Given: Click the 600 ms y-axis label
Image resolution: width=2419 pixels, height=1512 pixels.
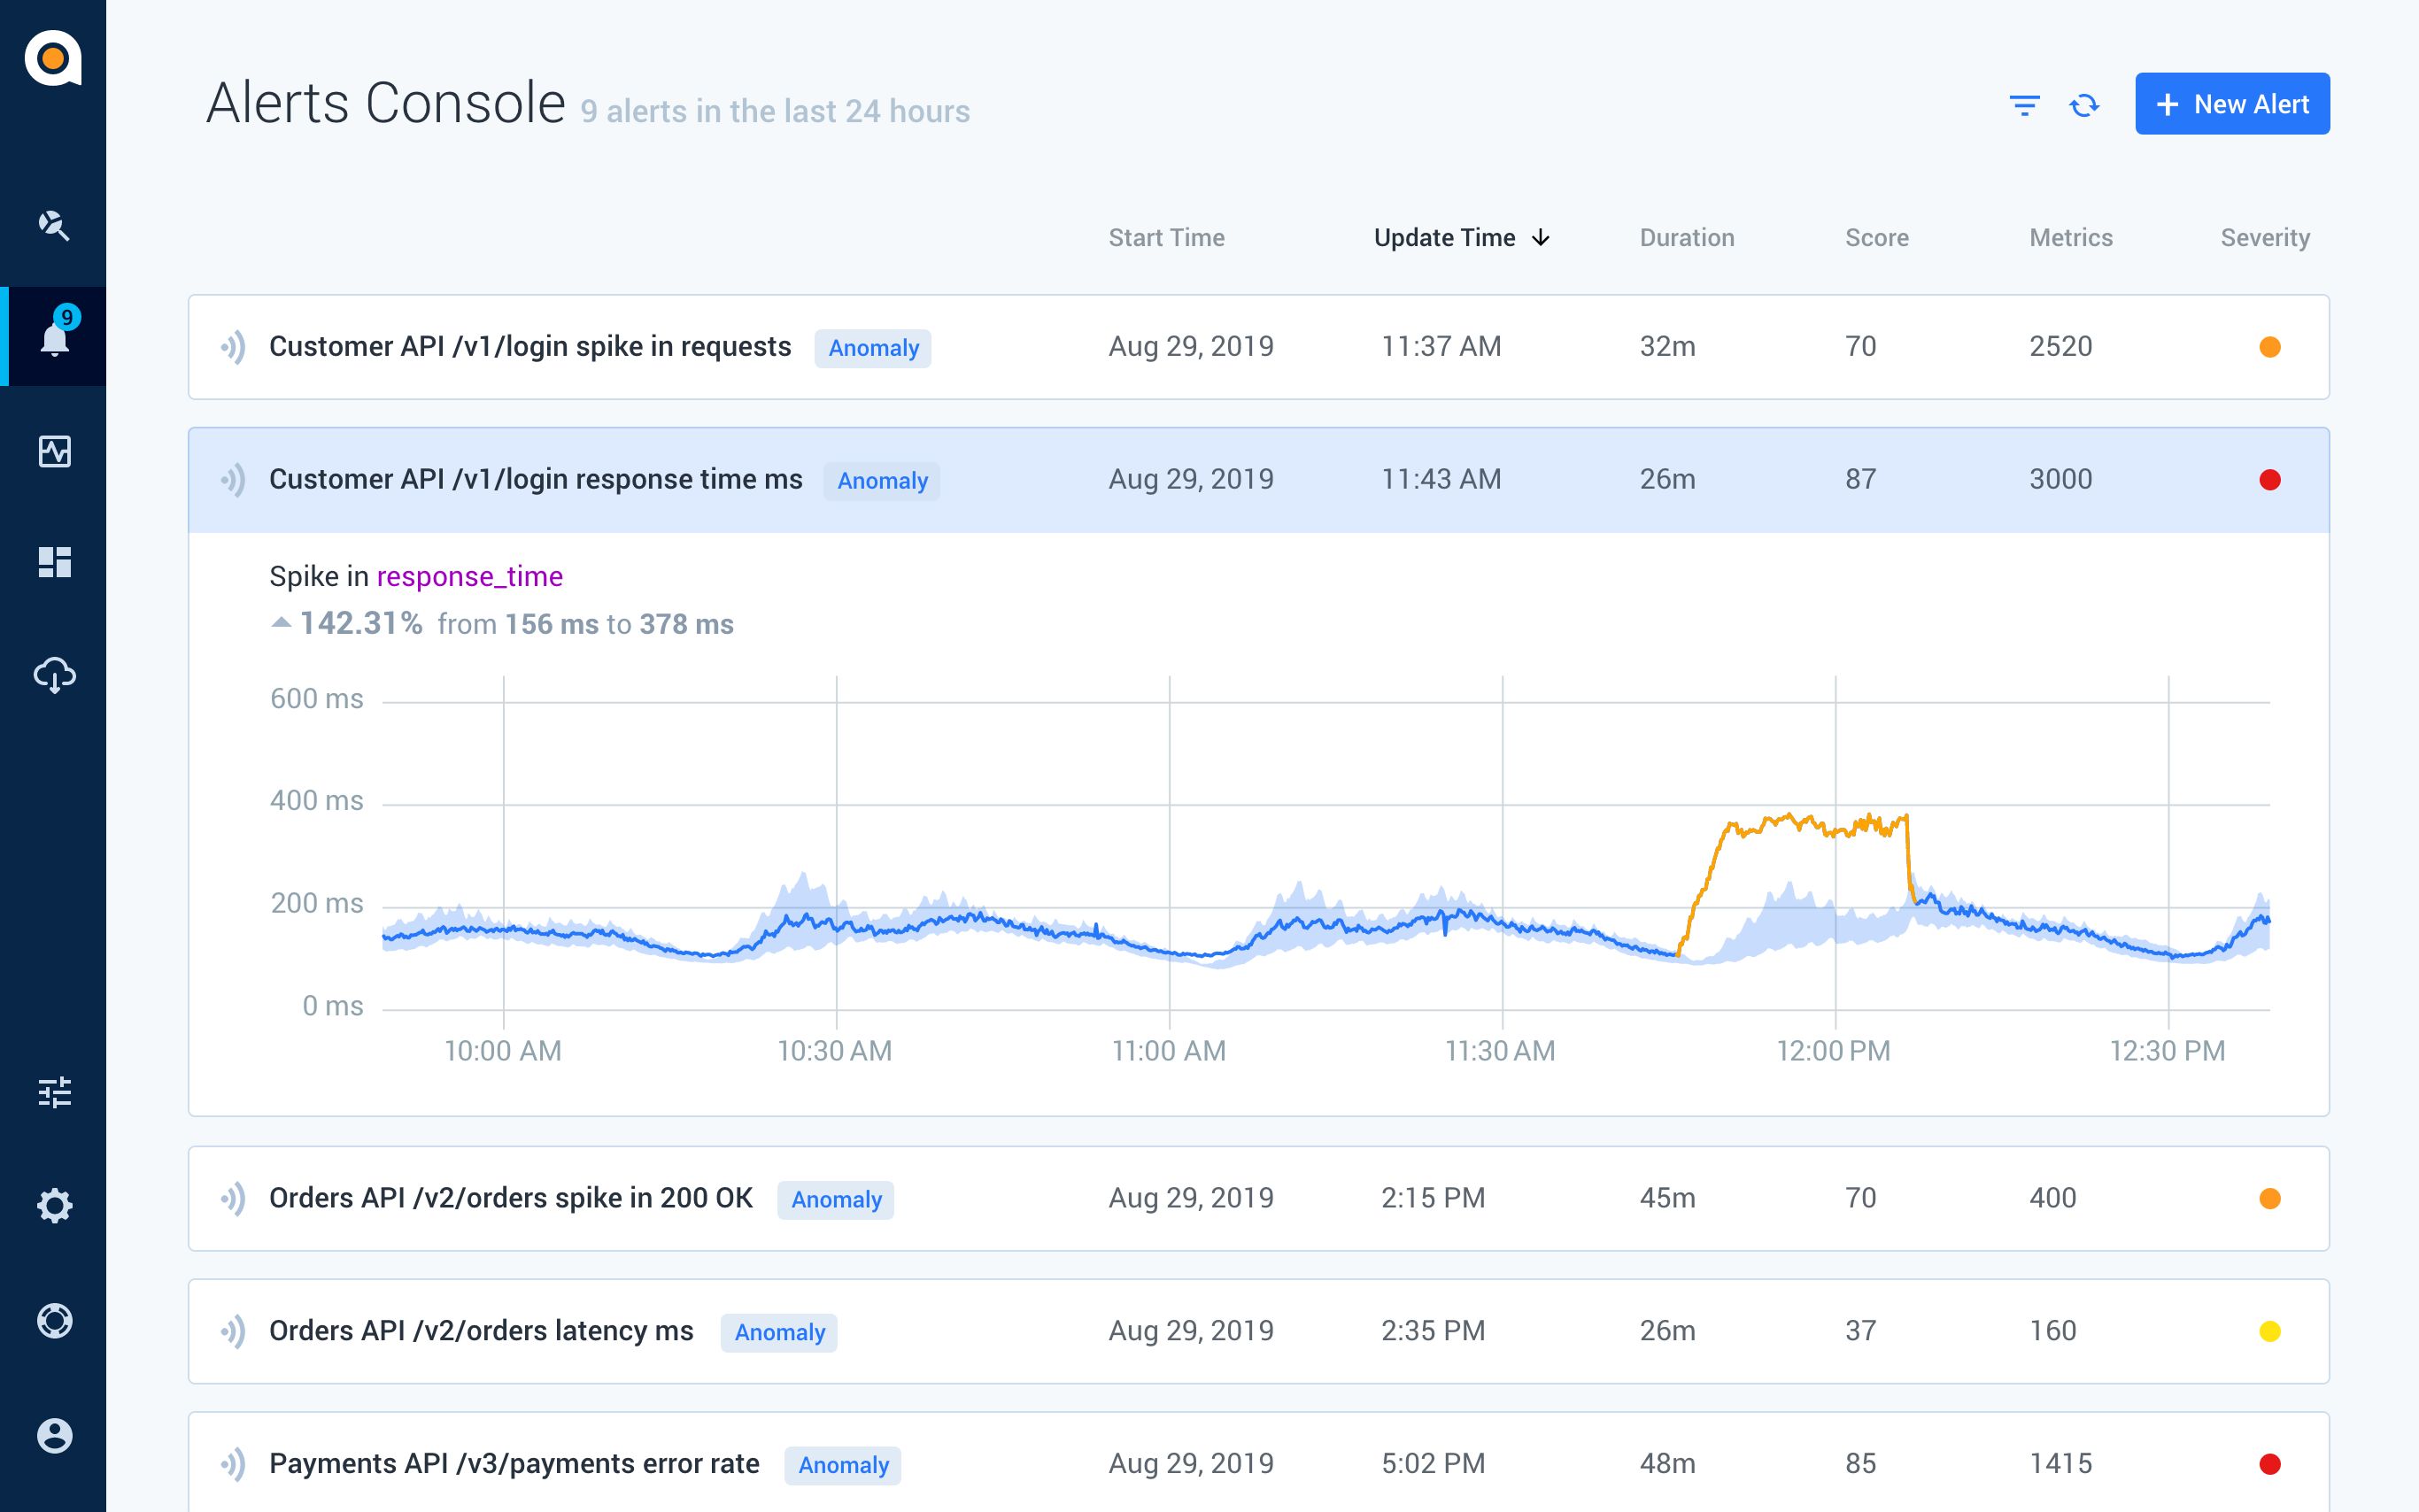Looking at the screenshot, I should point(317,698).
